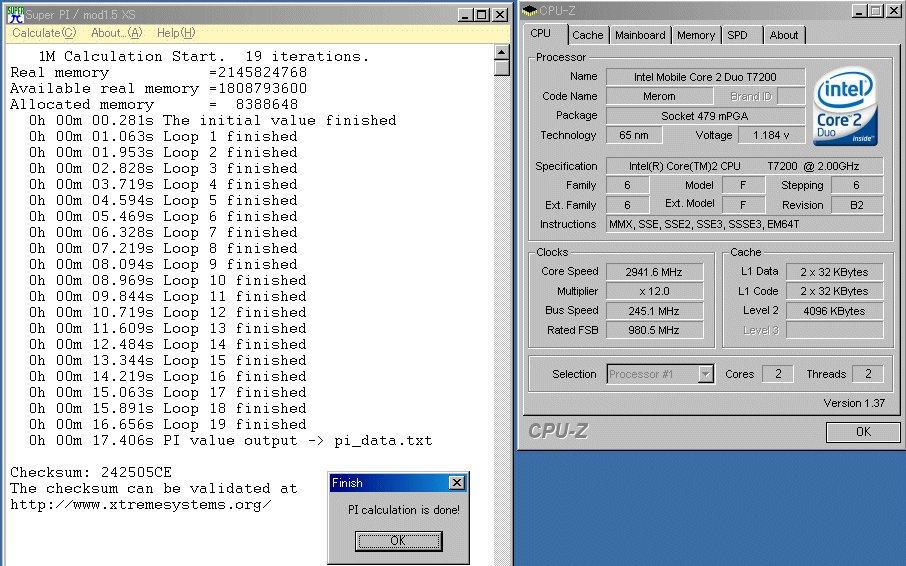Viewport: 906px width, 566px height.
Task: Click the 1M Calculation Start line
Action: pyautogui.click(x=203, y=57)
